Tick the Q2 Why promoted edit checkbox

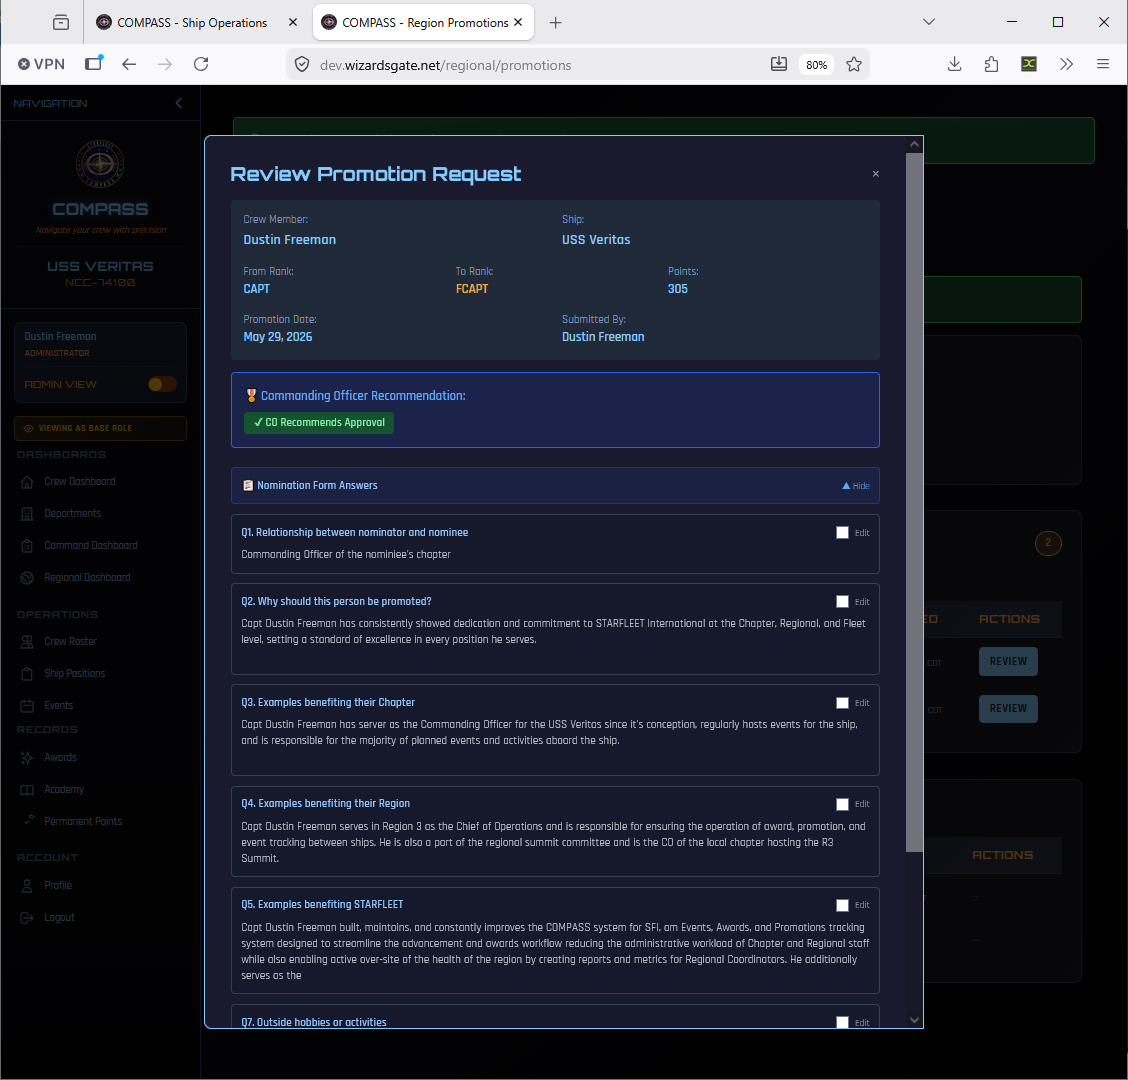pyautogui.click(x=842, y=602)
